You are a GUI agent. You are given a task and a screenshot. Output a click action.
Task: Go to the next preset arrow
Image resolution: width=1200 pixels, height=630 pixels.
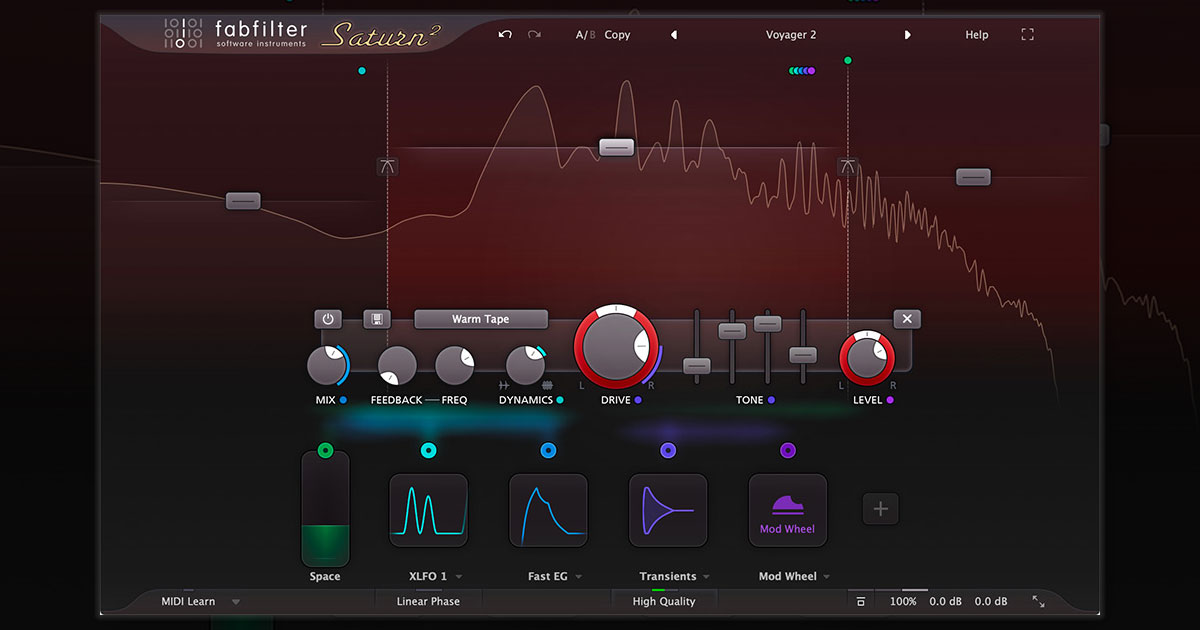click(908, 35)
